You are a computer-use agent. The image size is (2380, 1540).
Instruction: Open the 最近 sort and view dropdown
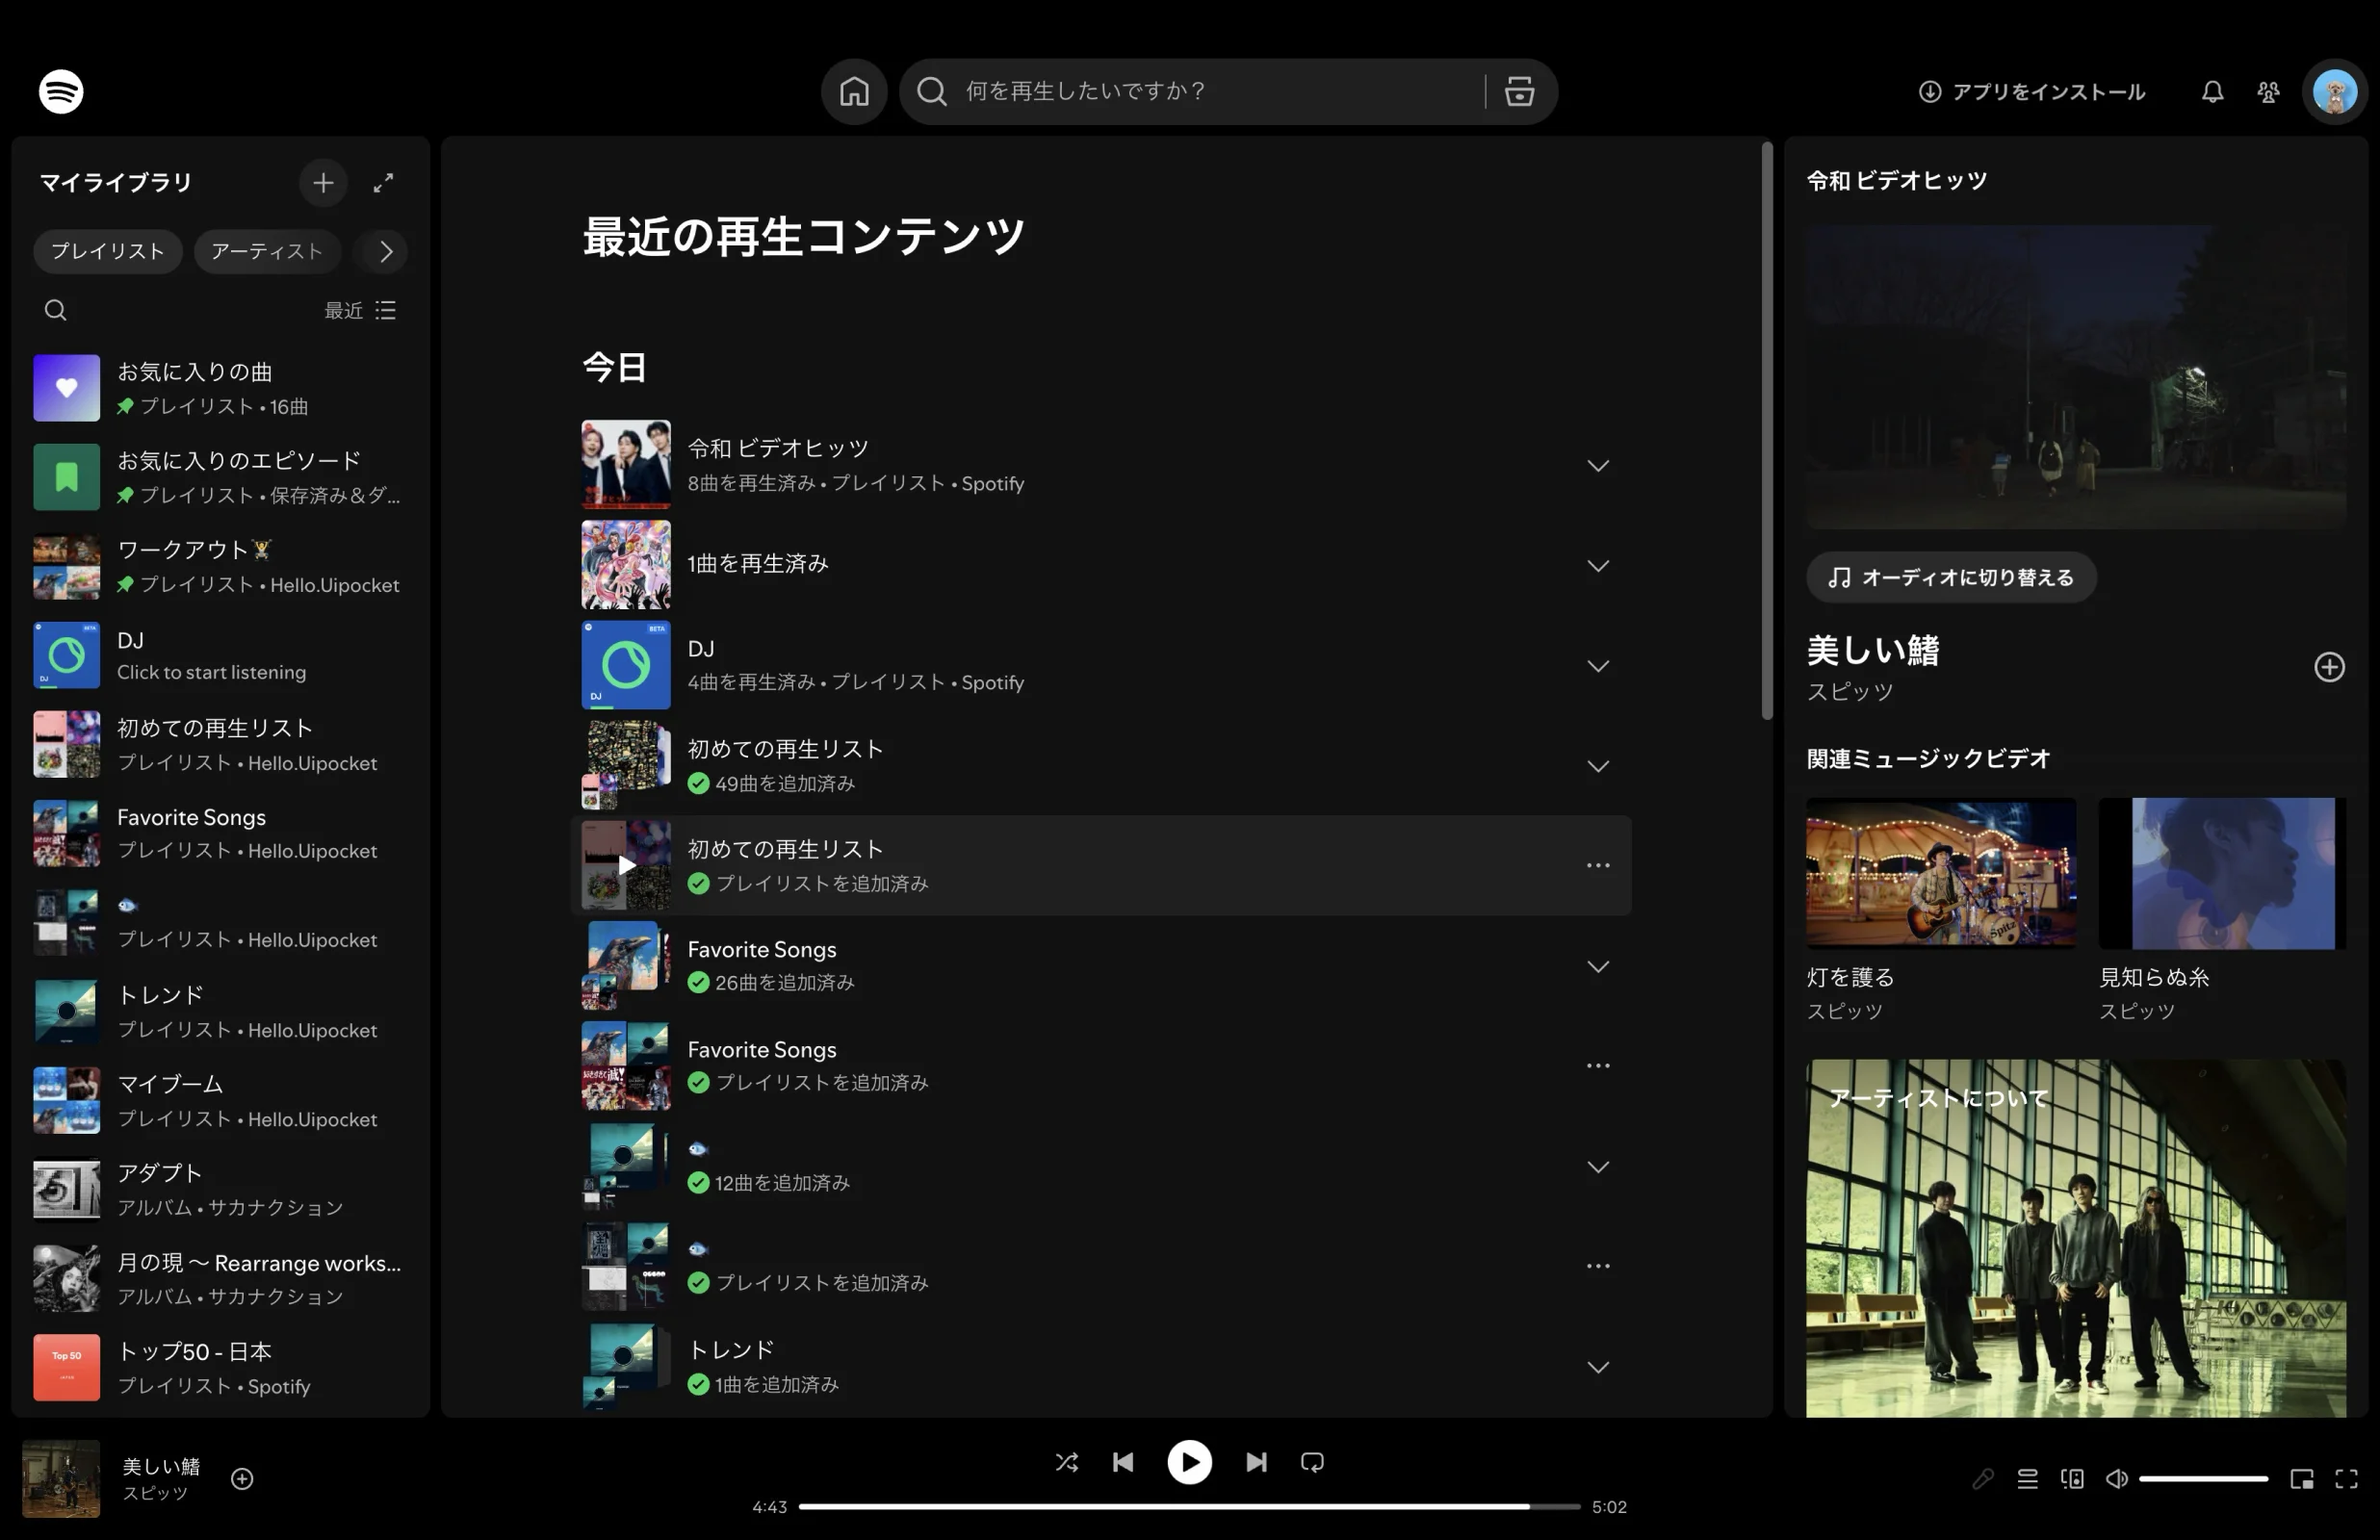(360, 311)
